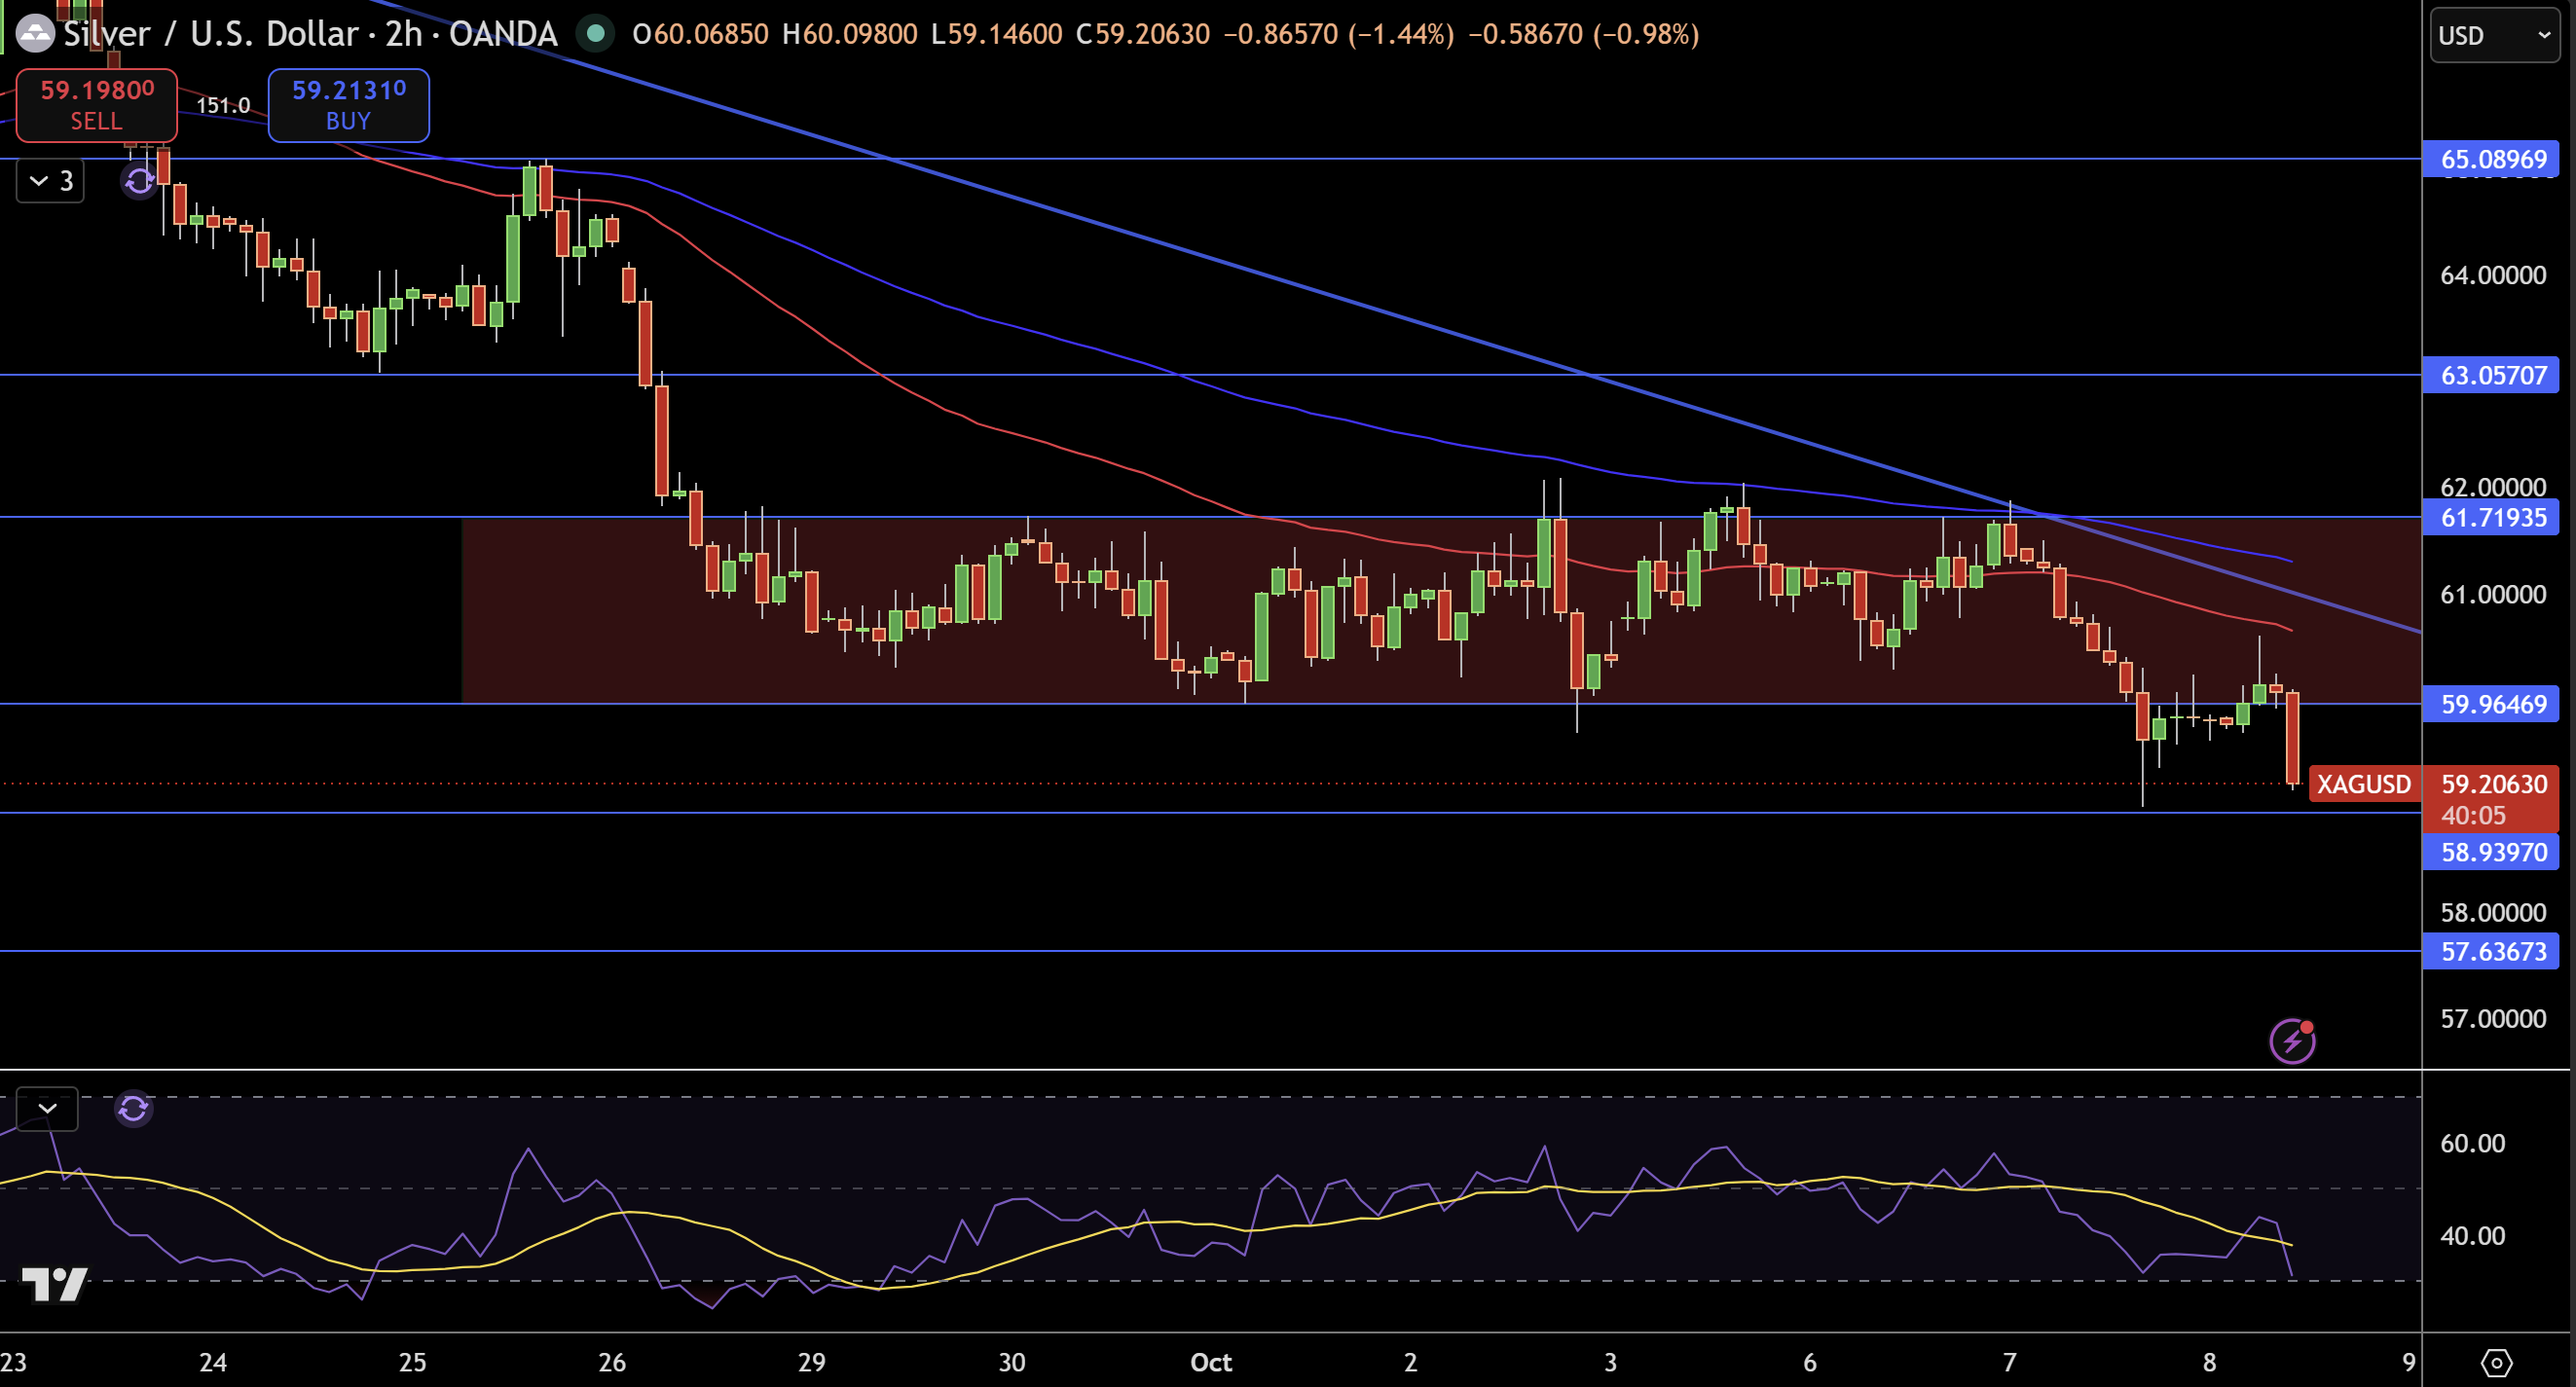The height and width of the screenshot is (1387, 2576).
Task: Select the red shaded consolidation rectangle
Action: pyautogui.click(x=1440, y=610)
